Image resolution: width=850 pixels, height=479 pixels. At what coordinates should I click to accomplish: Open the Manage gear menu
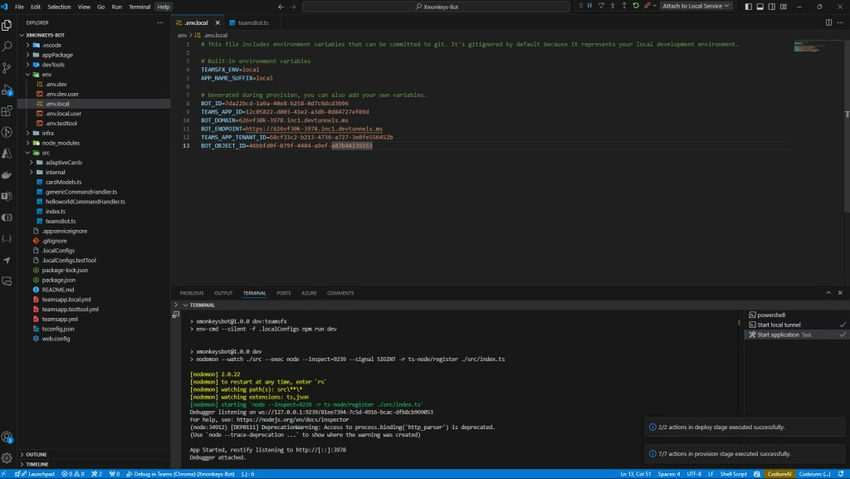[x=7, y=458]
